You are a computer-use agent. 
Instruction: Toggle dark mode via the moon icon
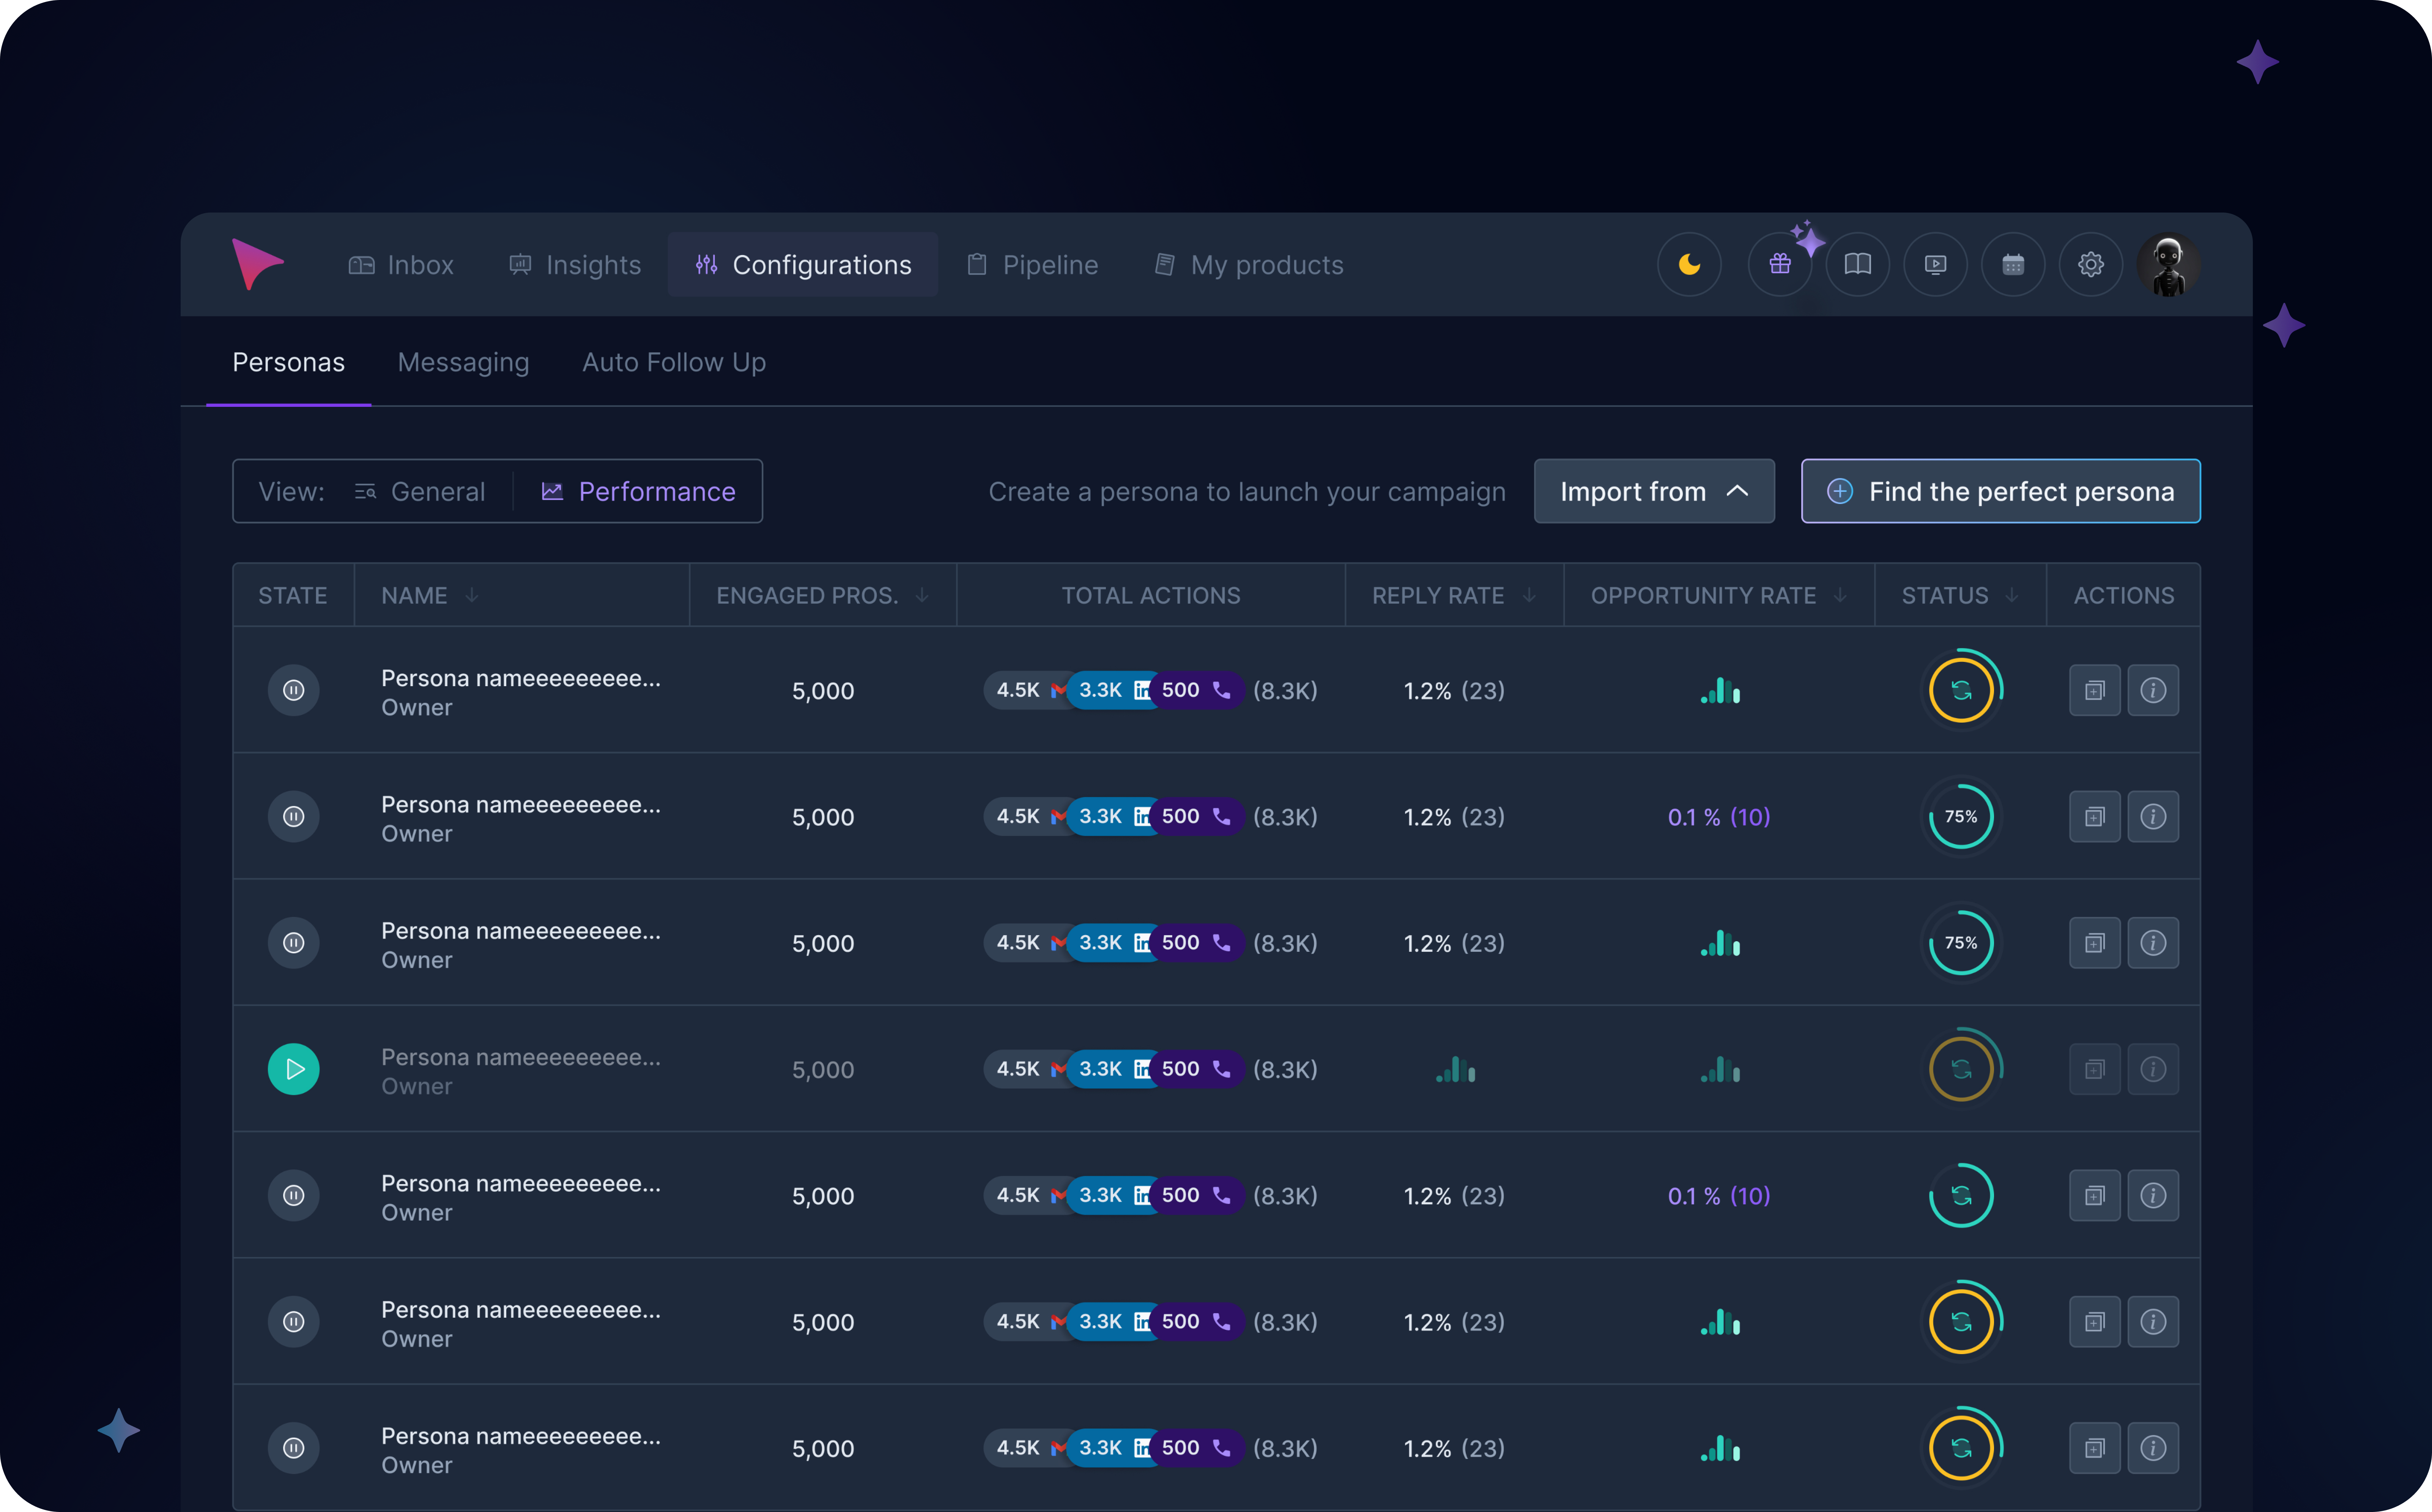1690,264
